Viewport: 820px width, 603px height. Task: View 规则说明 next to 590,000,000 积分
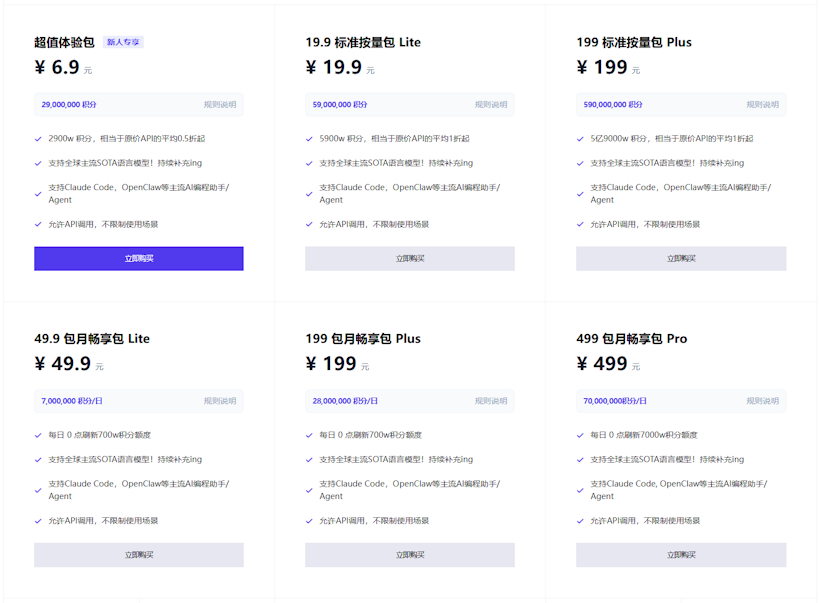762,105
